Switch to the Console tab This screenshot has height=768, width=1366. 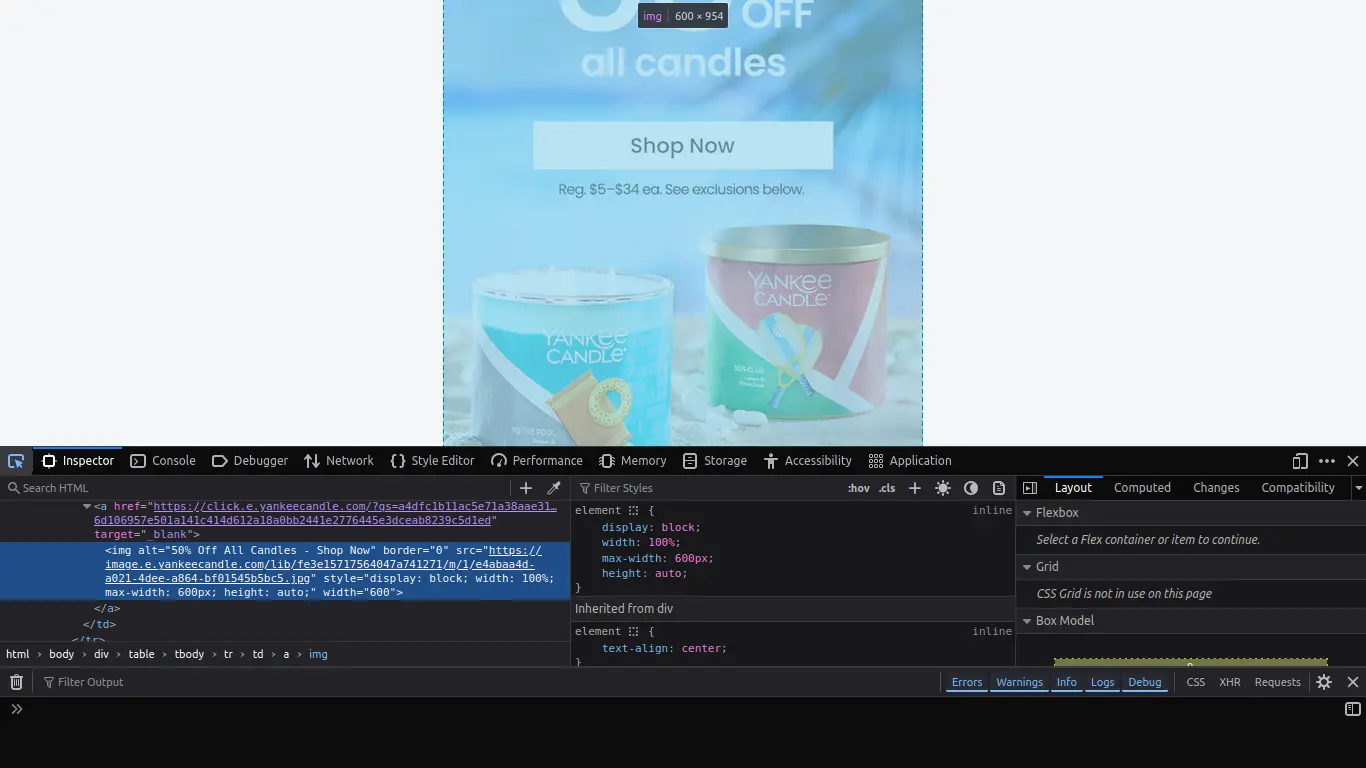pos(163,461)
